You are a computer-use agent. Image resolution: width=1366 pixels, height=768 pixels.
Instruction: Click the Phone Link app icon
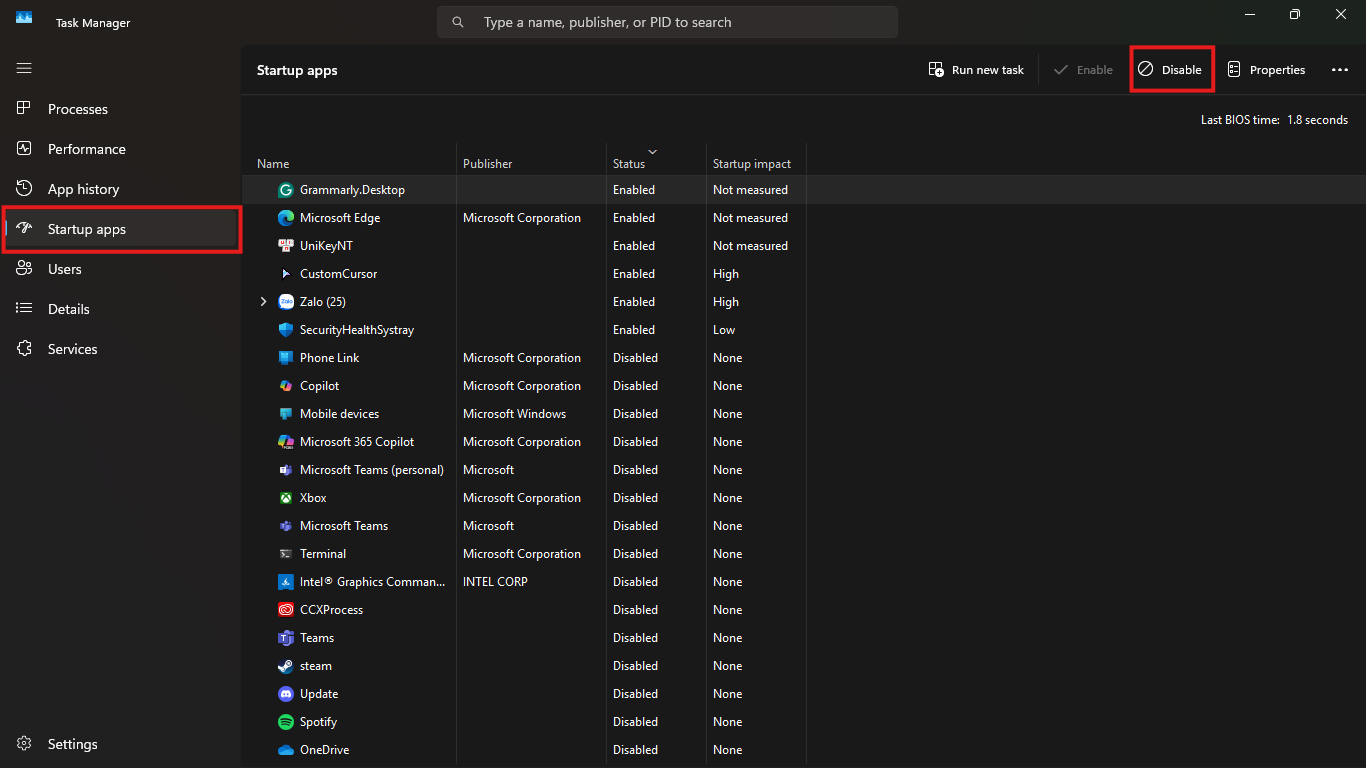pyautogui.click(x=285, y=358)
